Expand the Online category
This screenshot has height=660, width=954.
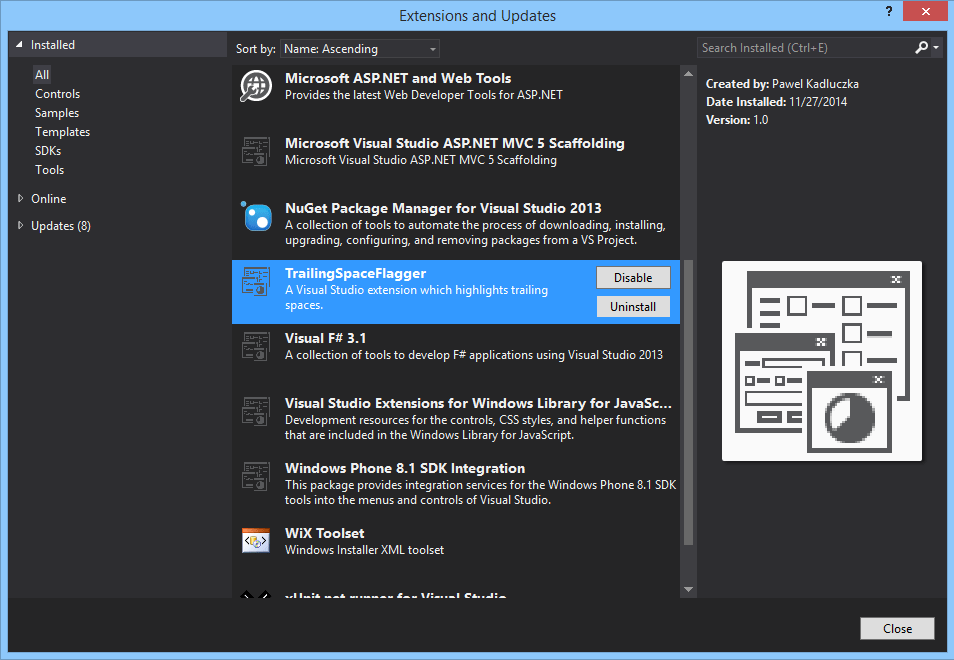21,199
